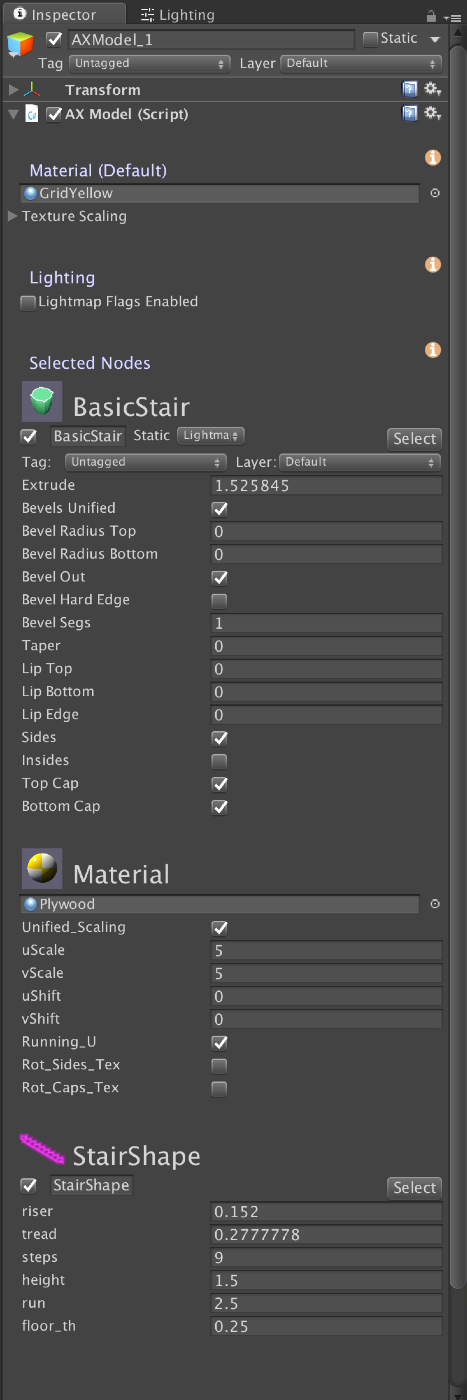This screenshot has width=467, height=1400.
Task: Enable Lightmap Flags Enabled checkbox
Action: [x=29, y=302]
